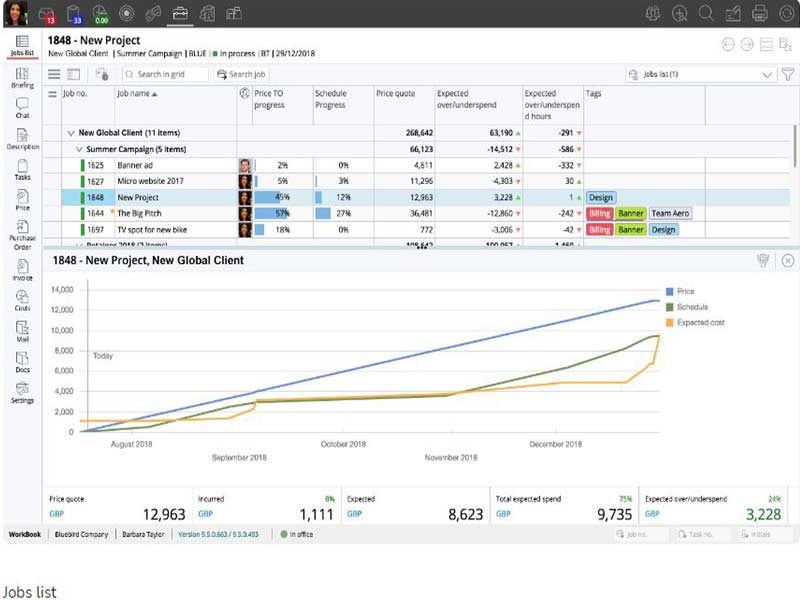The height and width of the screenshot is (600, 800).
Task: Click the Search job button
Action: coord(241,74)
